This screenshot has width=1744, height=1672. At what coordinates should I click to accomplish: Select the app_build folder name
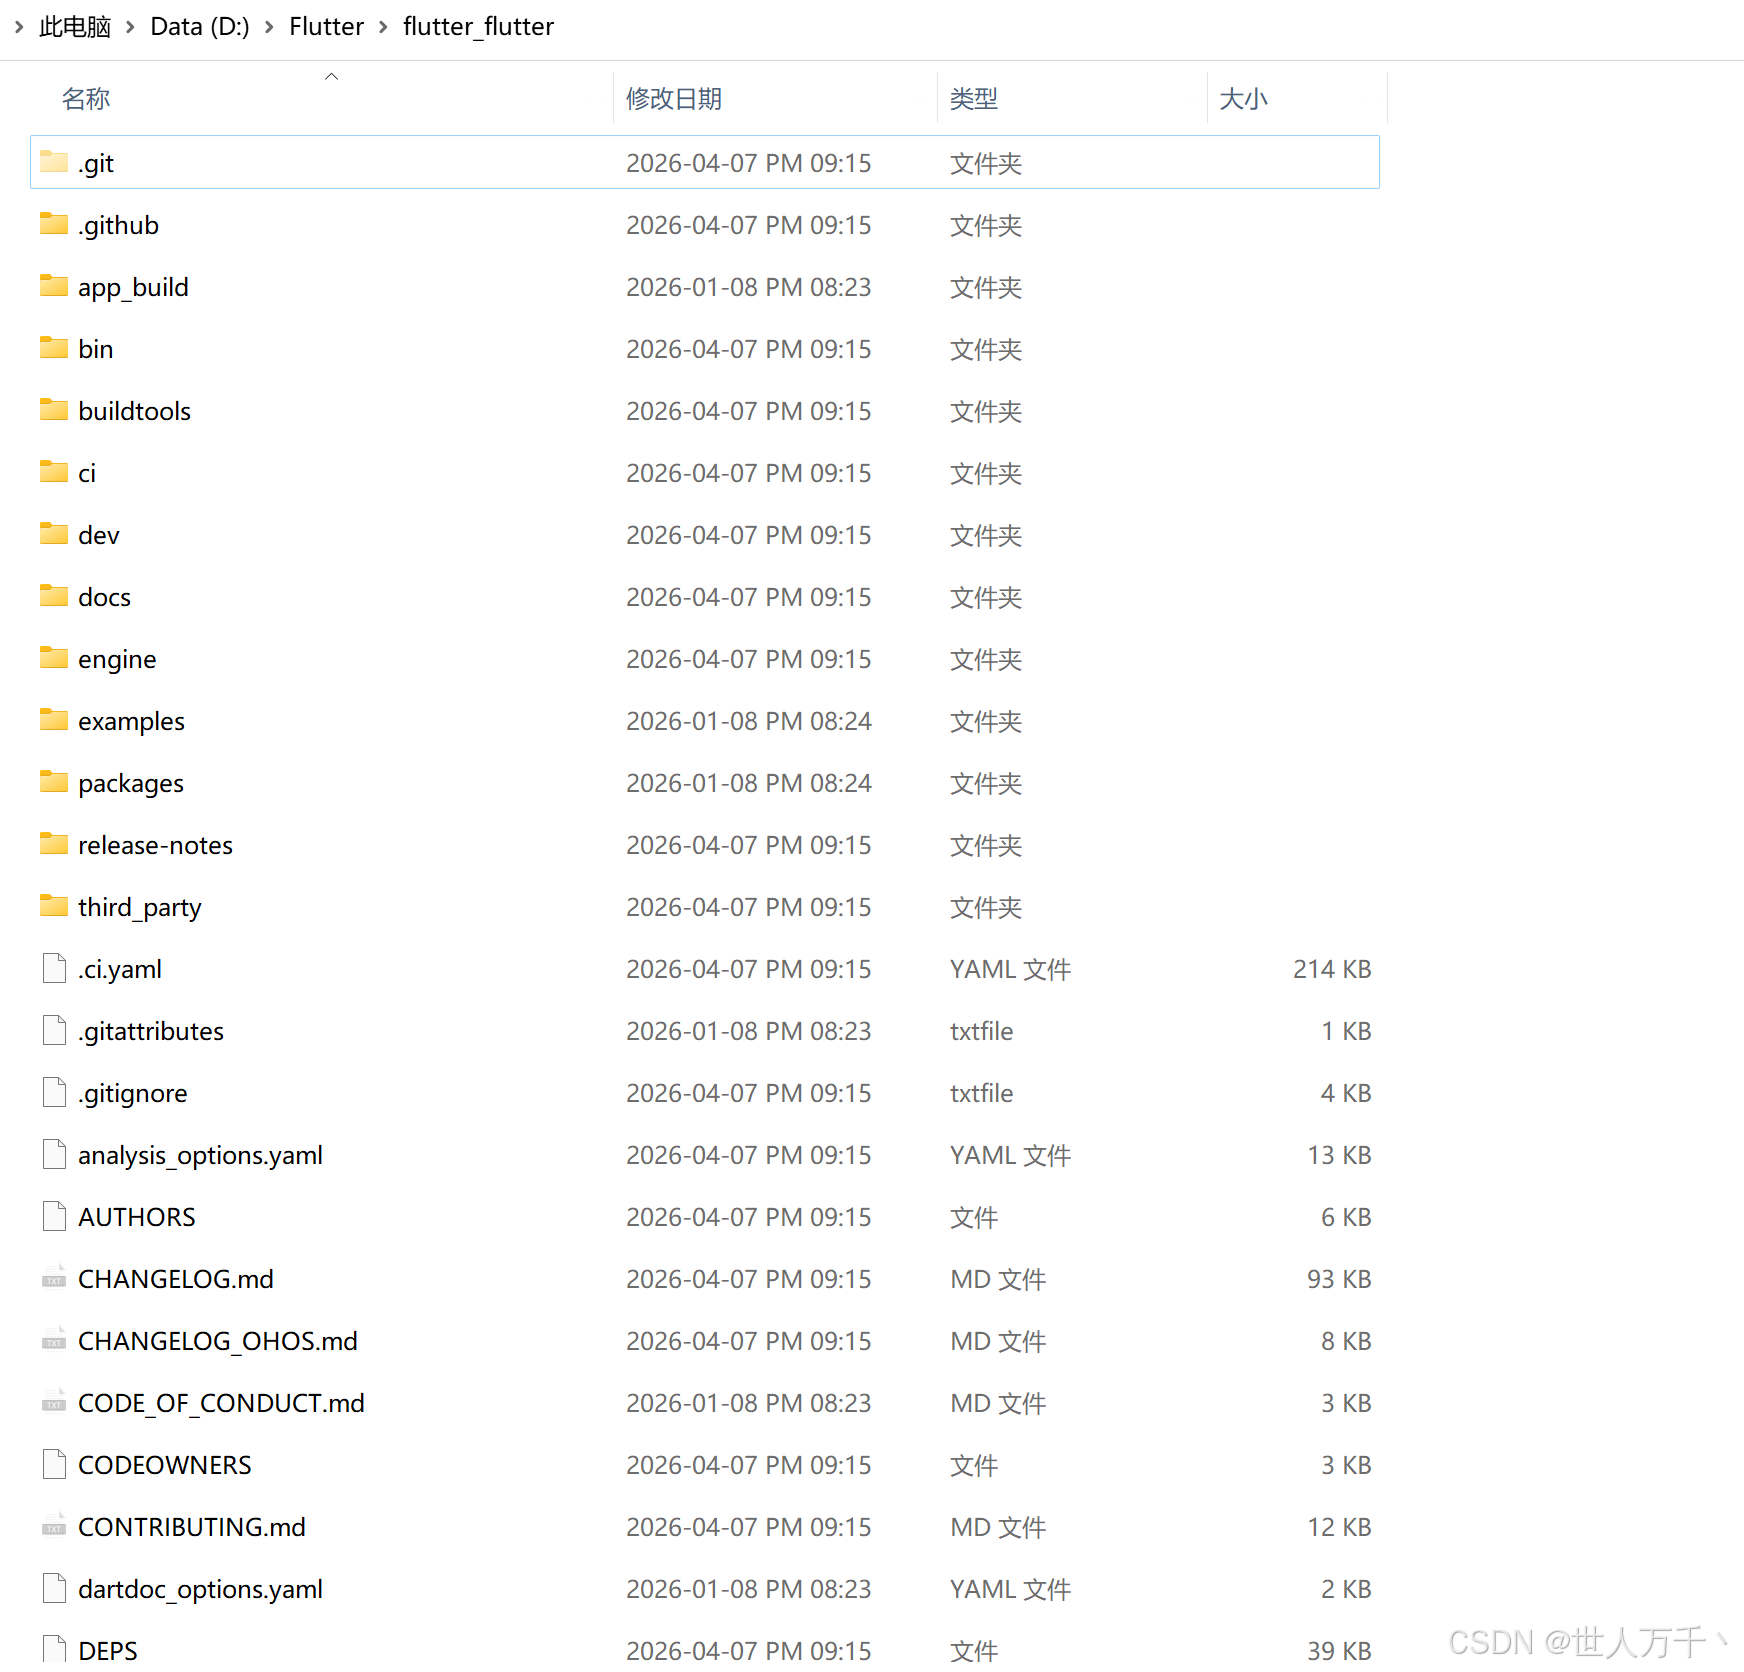pyautogui.click(x=133, y=287)
